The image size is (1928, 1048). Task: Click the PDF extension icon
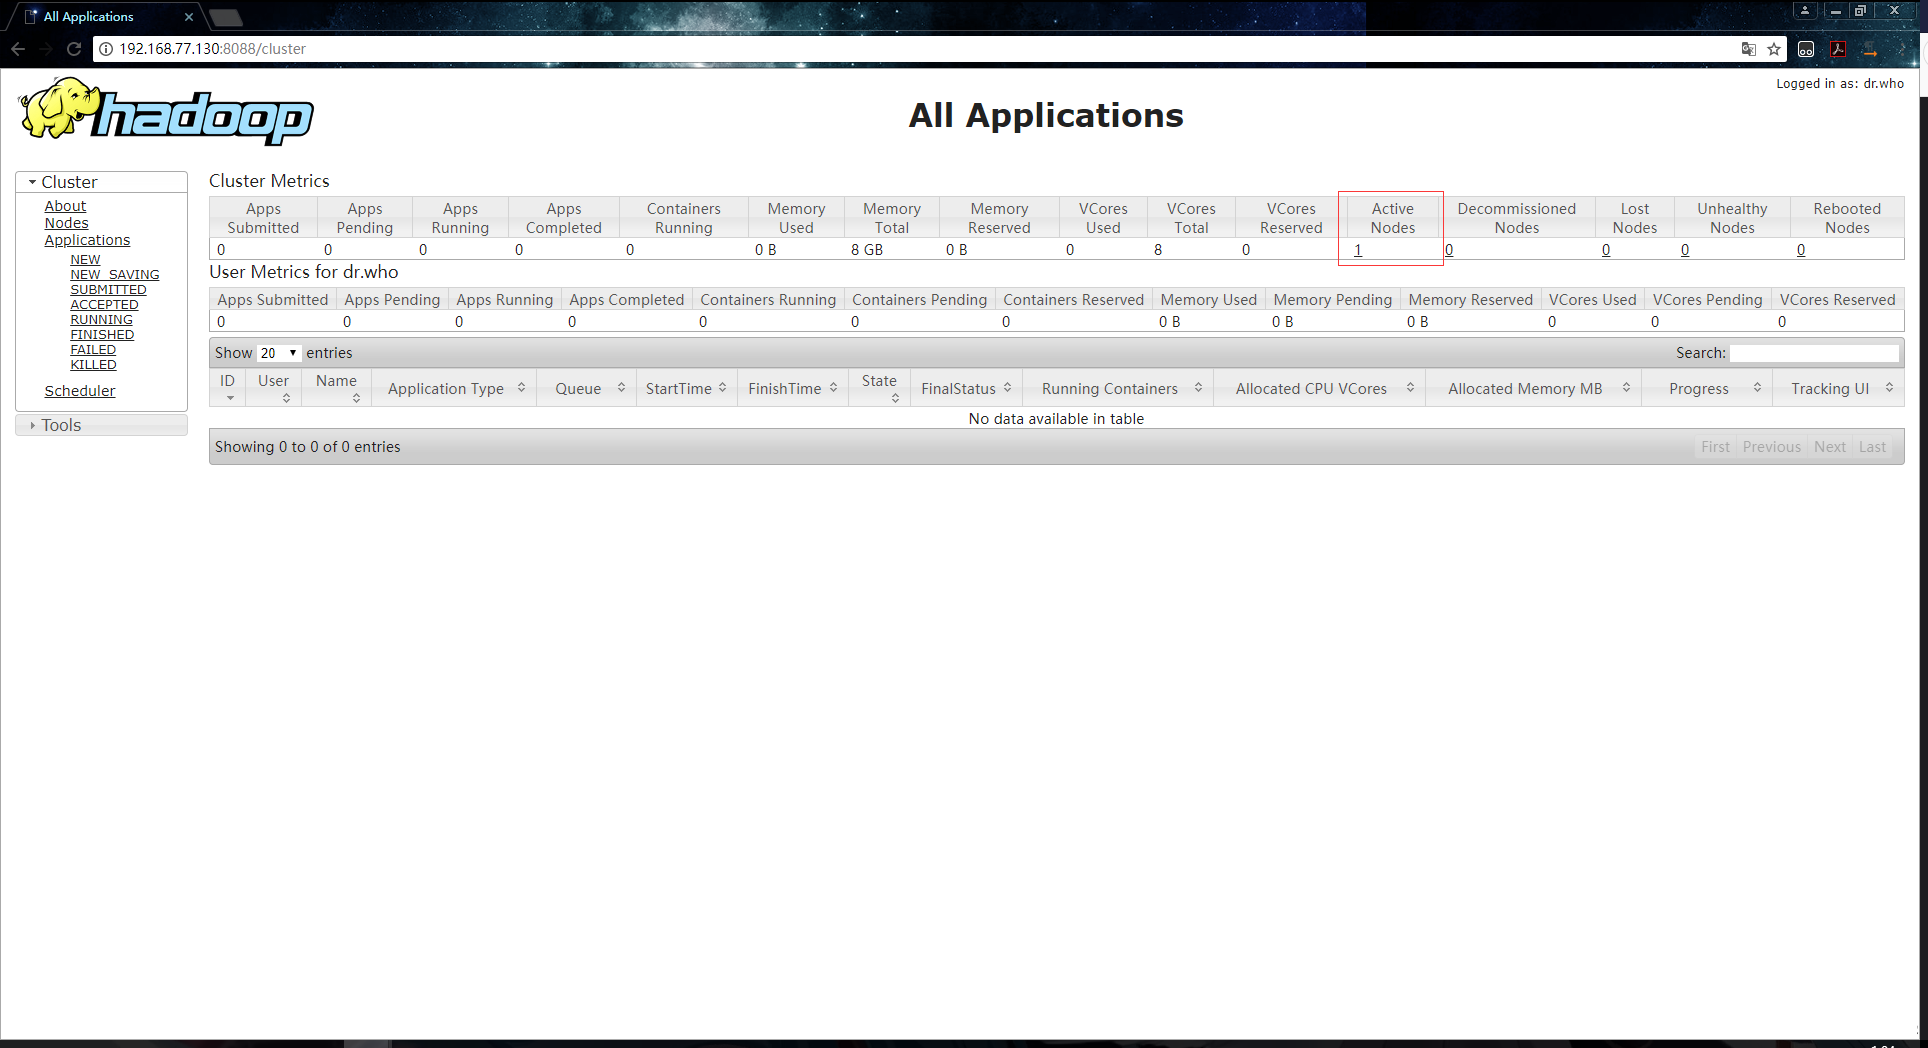tap(1838, 49)
